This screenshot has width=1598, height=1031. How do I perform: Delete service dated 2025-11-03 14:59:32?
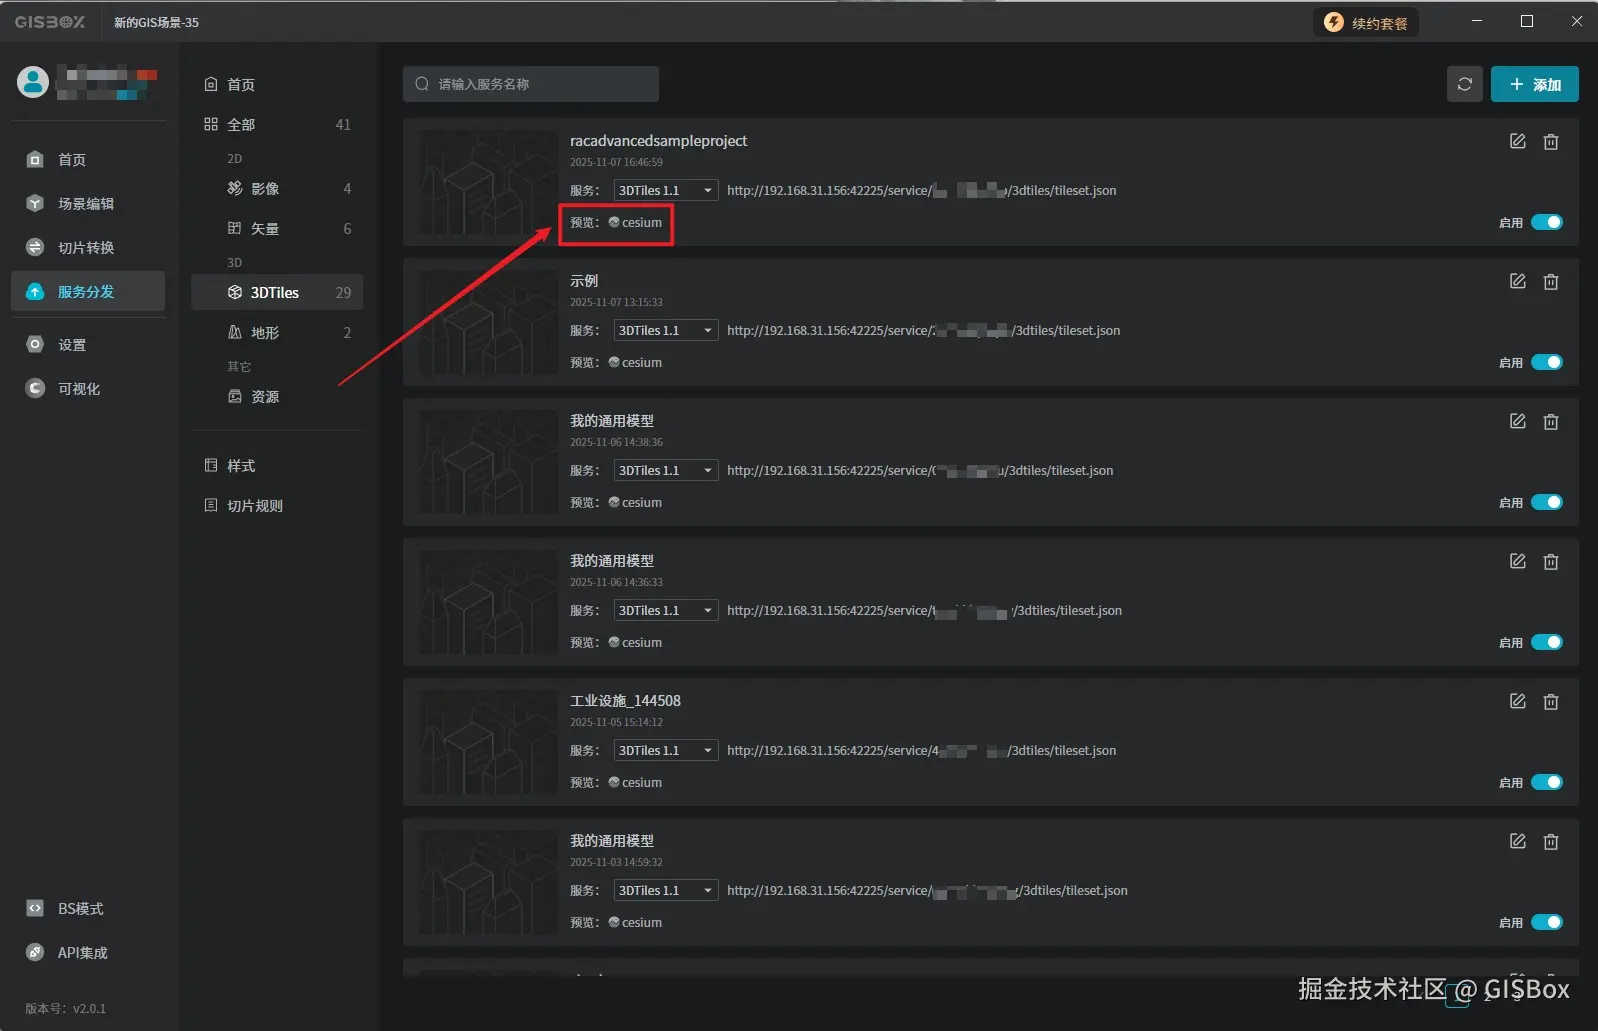[x=1551, y=841]
